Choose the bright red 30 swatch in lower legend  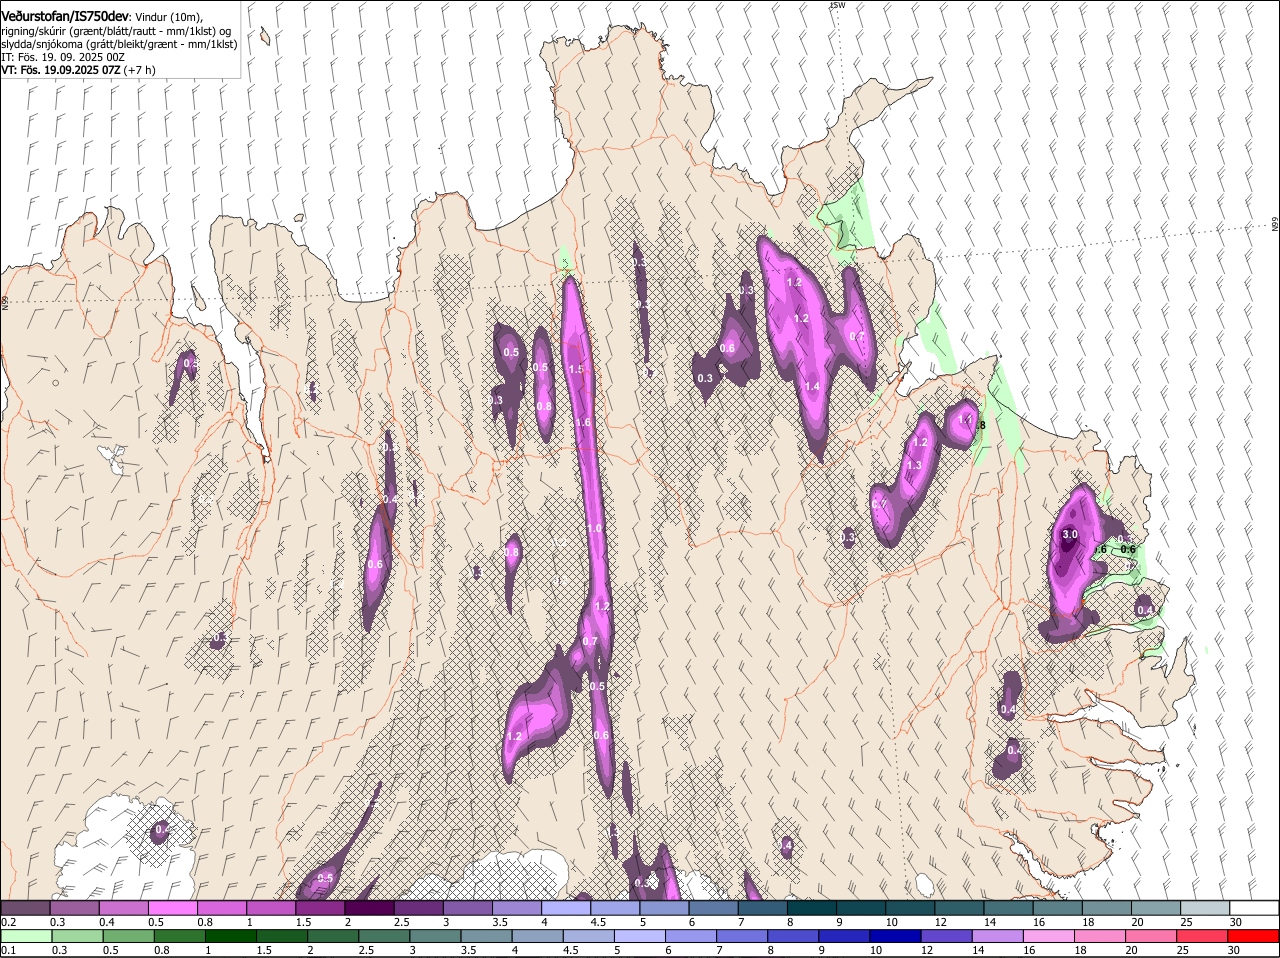click(x=1255, y=936)
